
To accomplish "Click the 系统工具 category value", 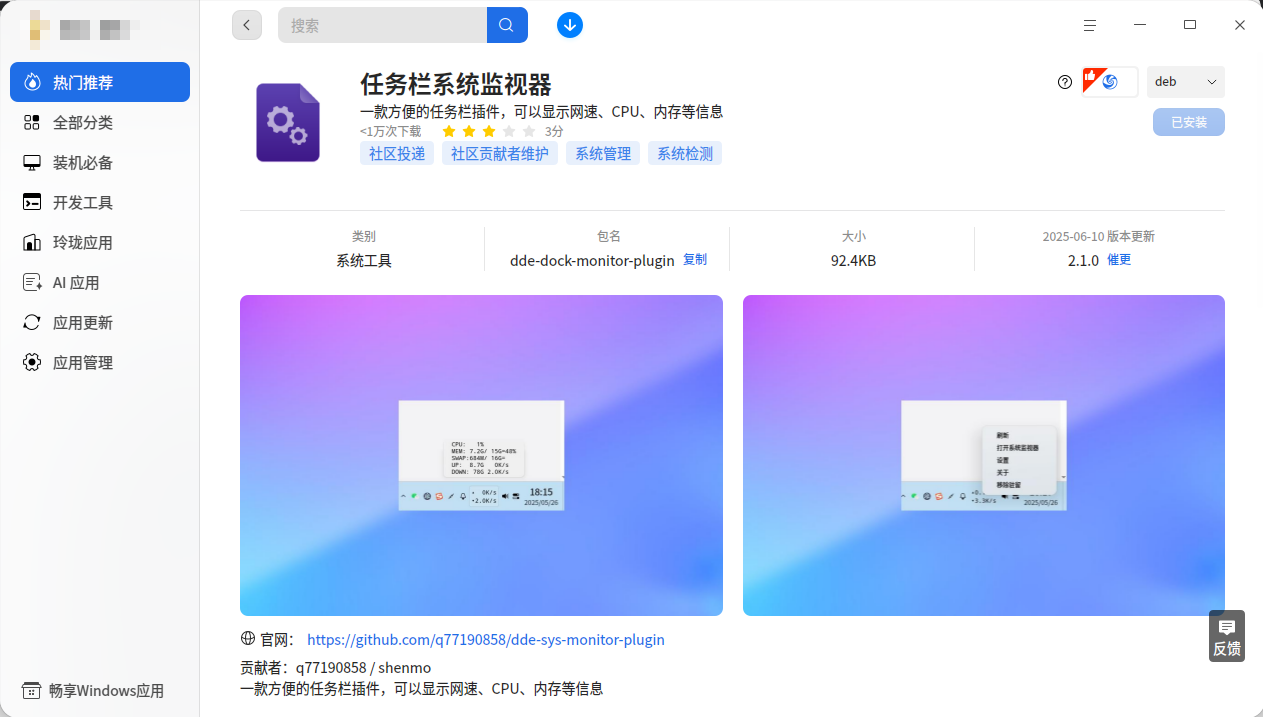I will click(364, 261).
